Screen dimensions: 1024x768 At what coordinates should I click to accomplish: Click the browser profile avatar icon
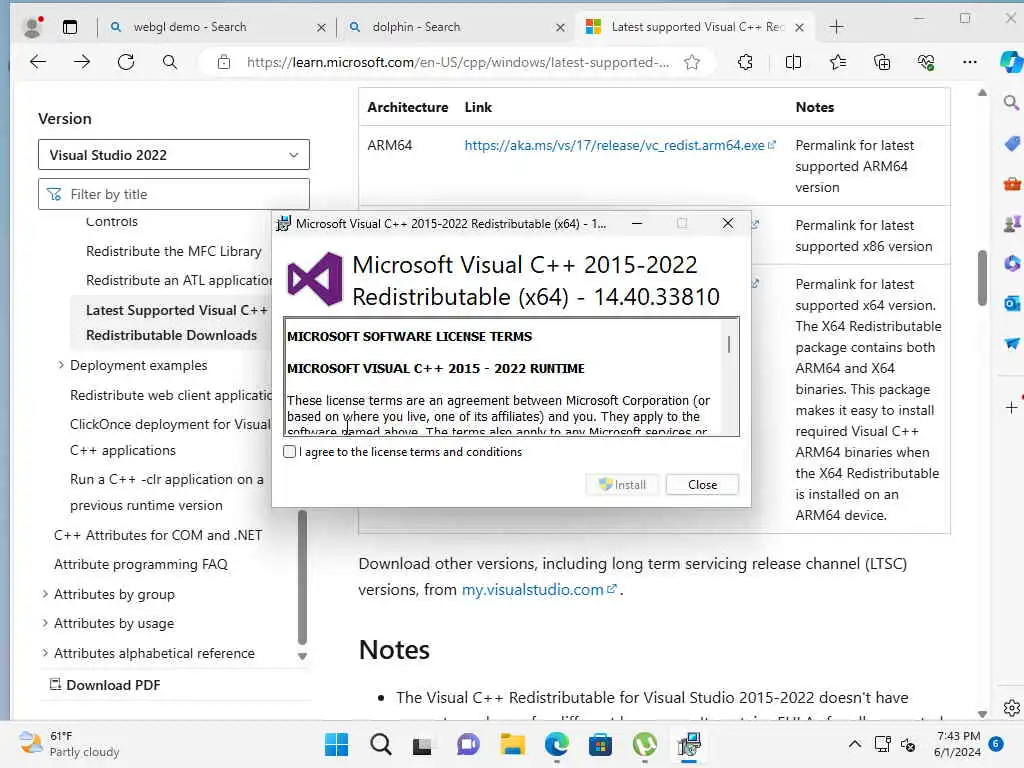[x=31, y=27]
